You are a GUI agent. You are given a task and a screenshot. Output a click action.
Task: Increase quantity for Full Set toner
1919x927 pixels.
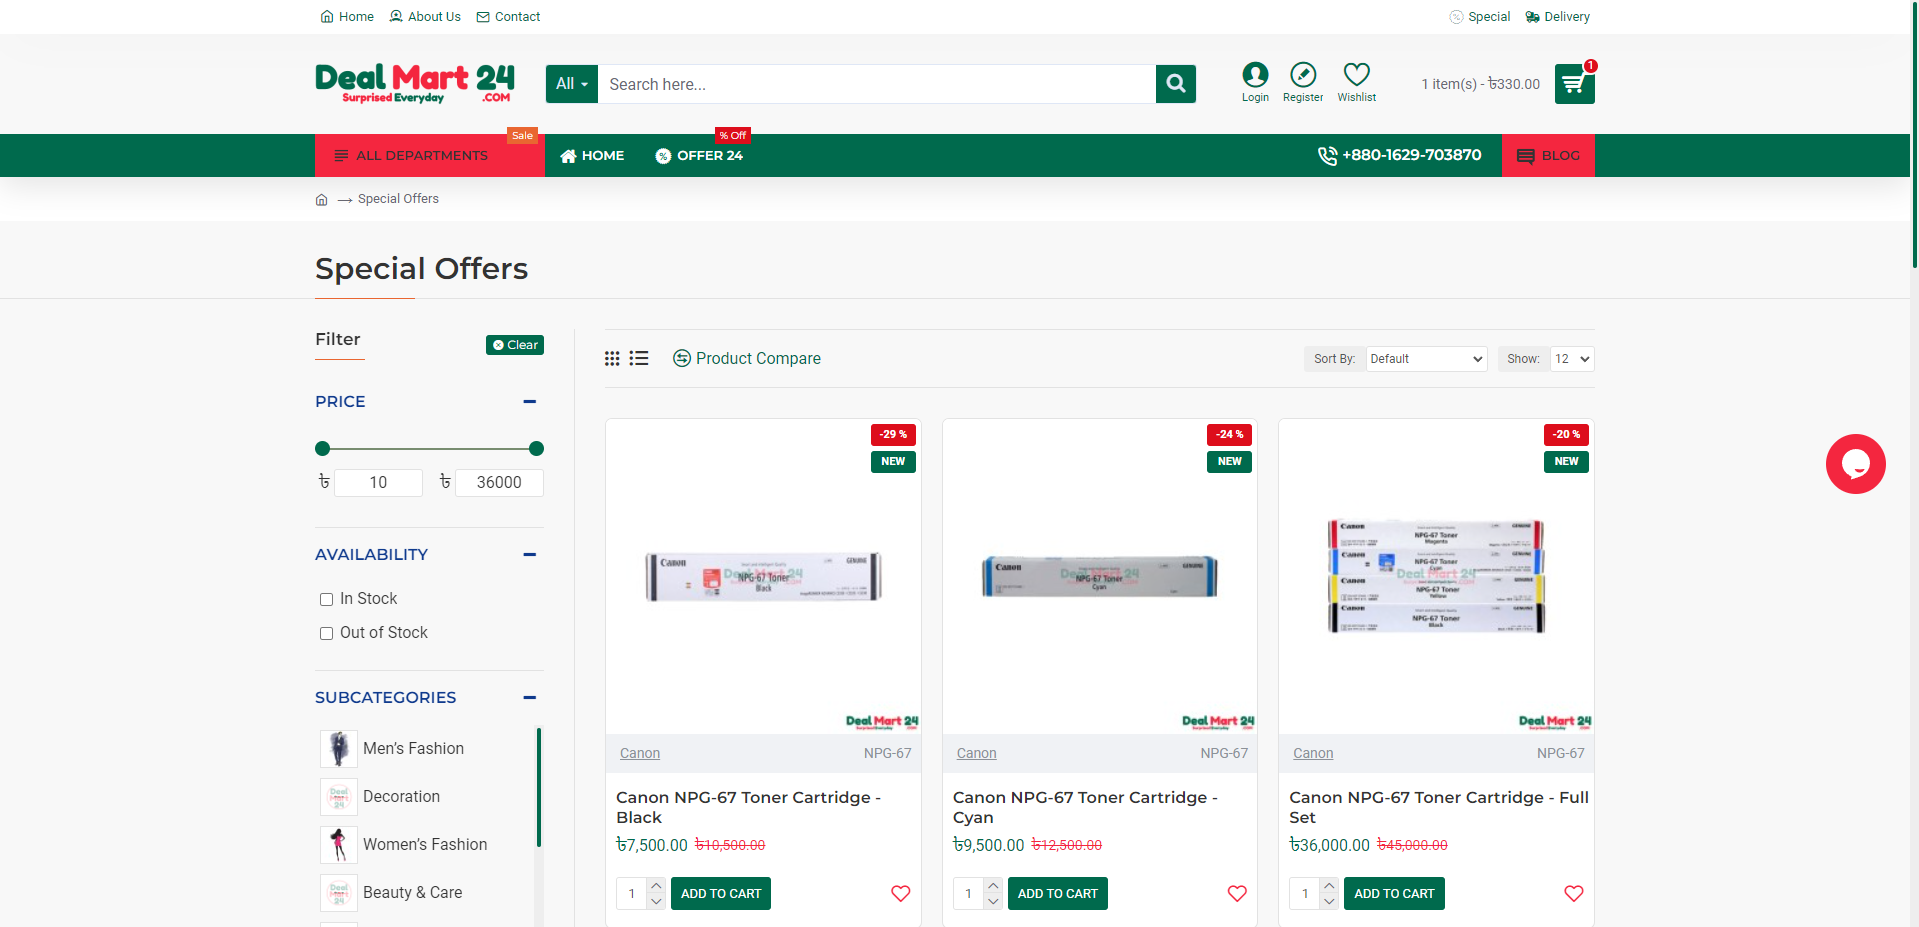[1329, 886]
